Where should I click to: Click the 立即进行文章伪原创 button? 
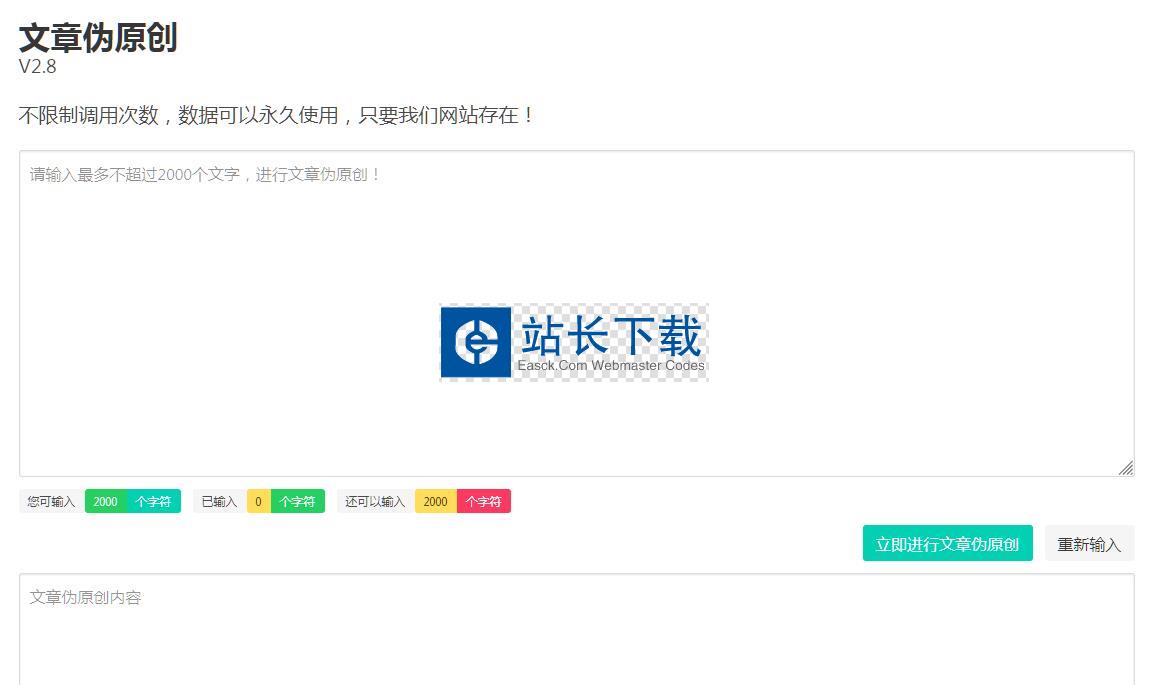(x=947, y=544)
